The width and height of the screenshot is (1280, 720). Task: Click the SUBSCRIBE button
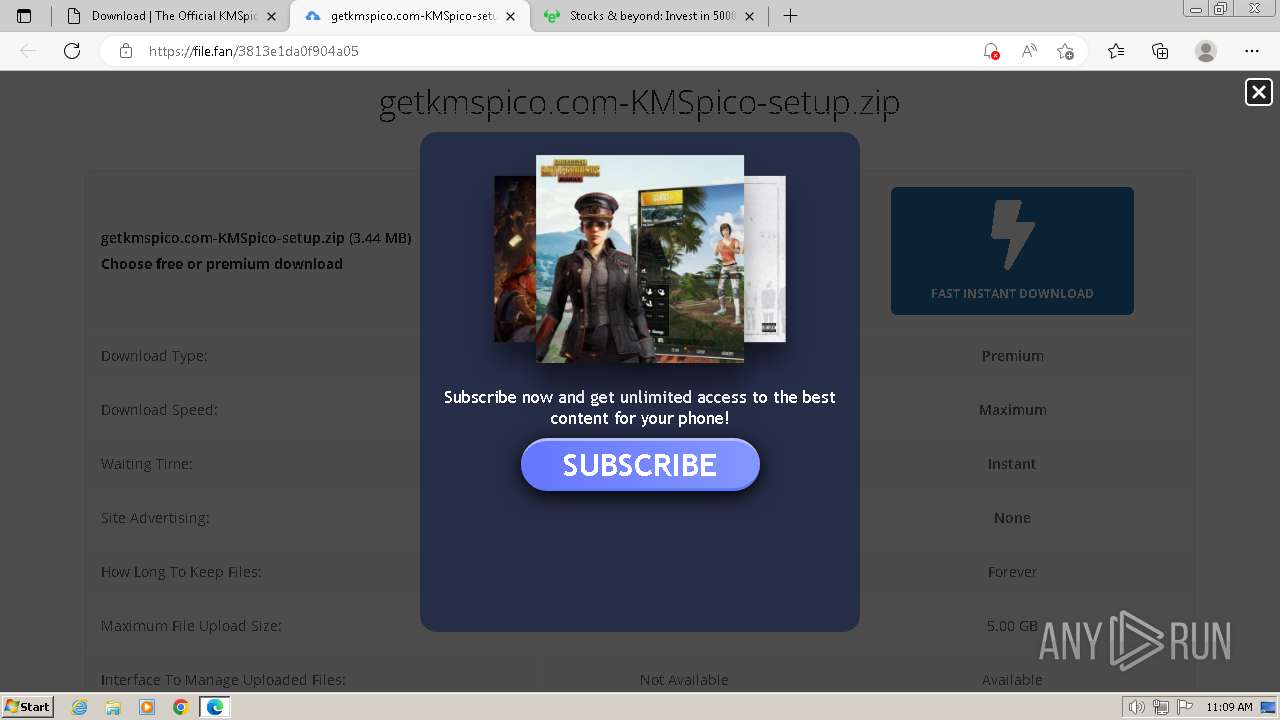640,465
